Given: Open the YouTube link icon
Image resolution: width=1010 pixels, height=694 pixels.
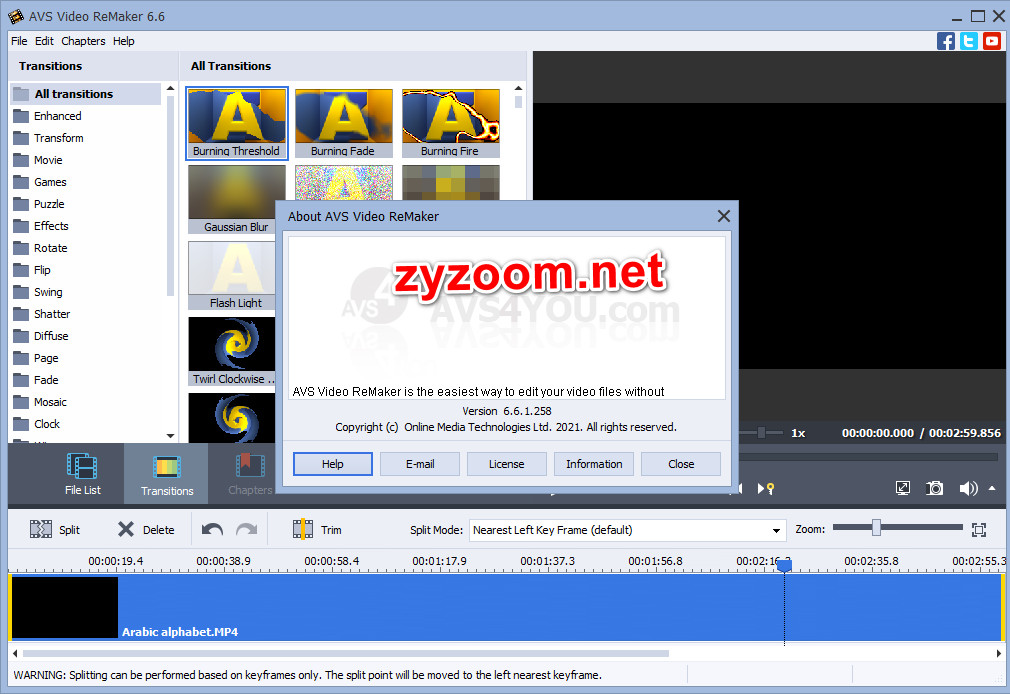Looking at the screenshot, I should click(x=992, y=41).
